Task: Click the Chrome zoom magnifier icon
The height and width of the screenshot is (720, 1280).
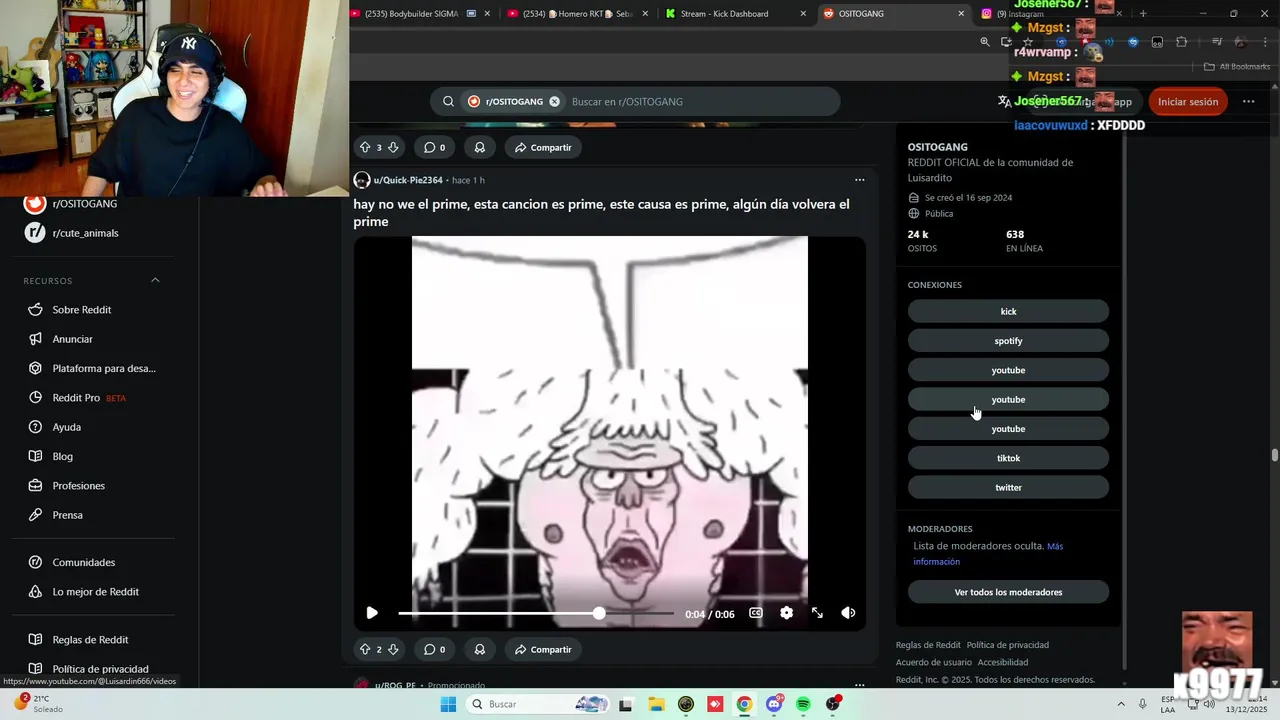Action: coord(985,42)
